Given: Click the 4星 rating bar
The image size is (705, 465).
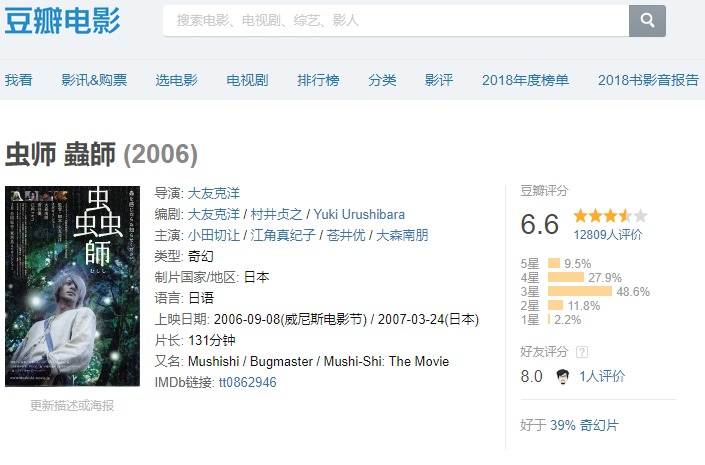Looking at the screenshot, I should [566, 277].
